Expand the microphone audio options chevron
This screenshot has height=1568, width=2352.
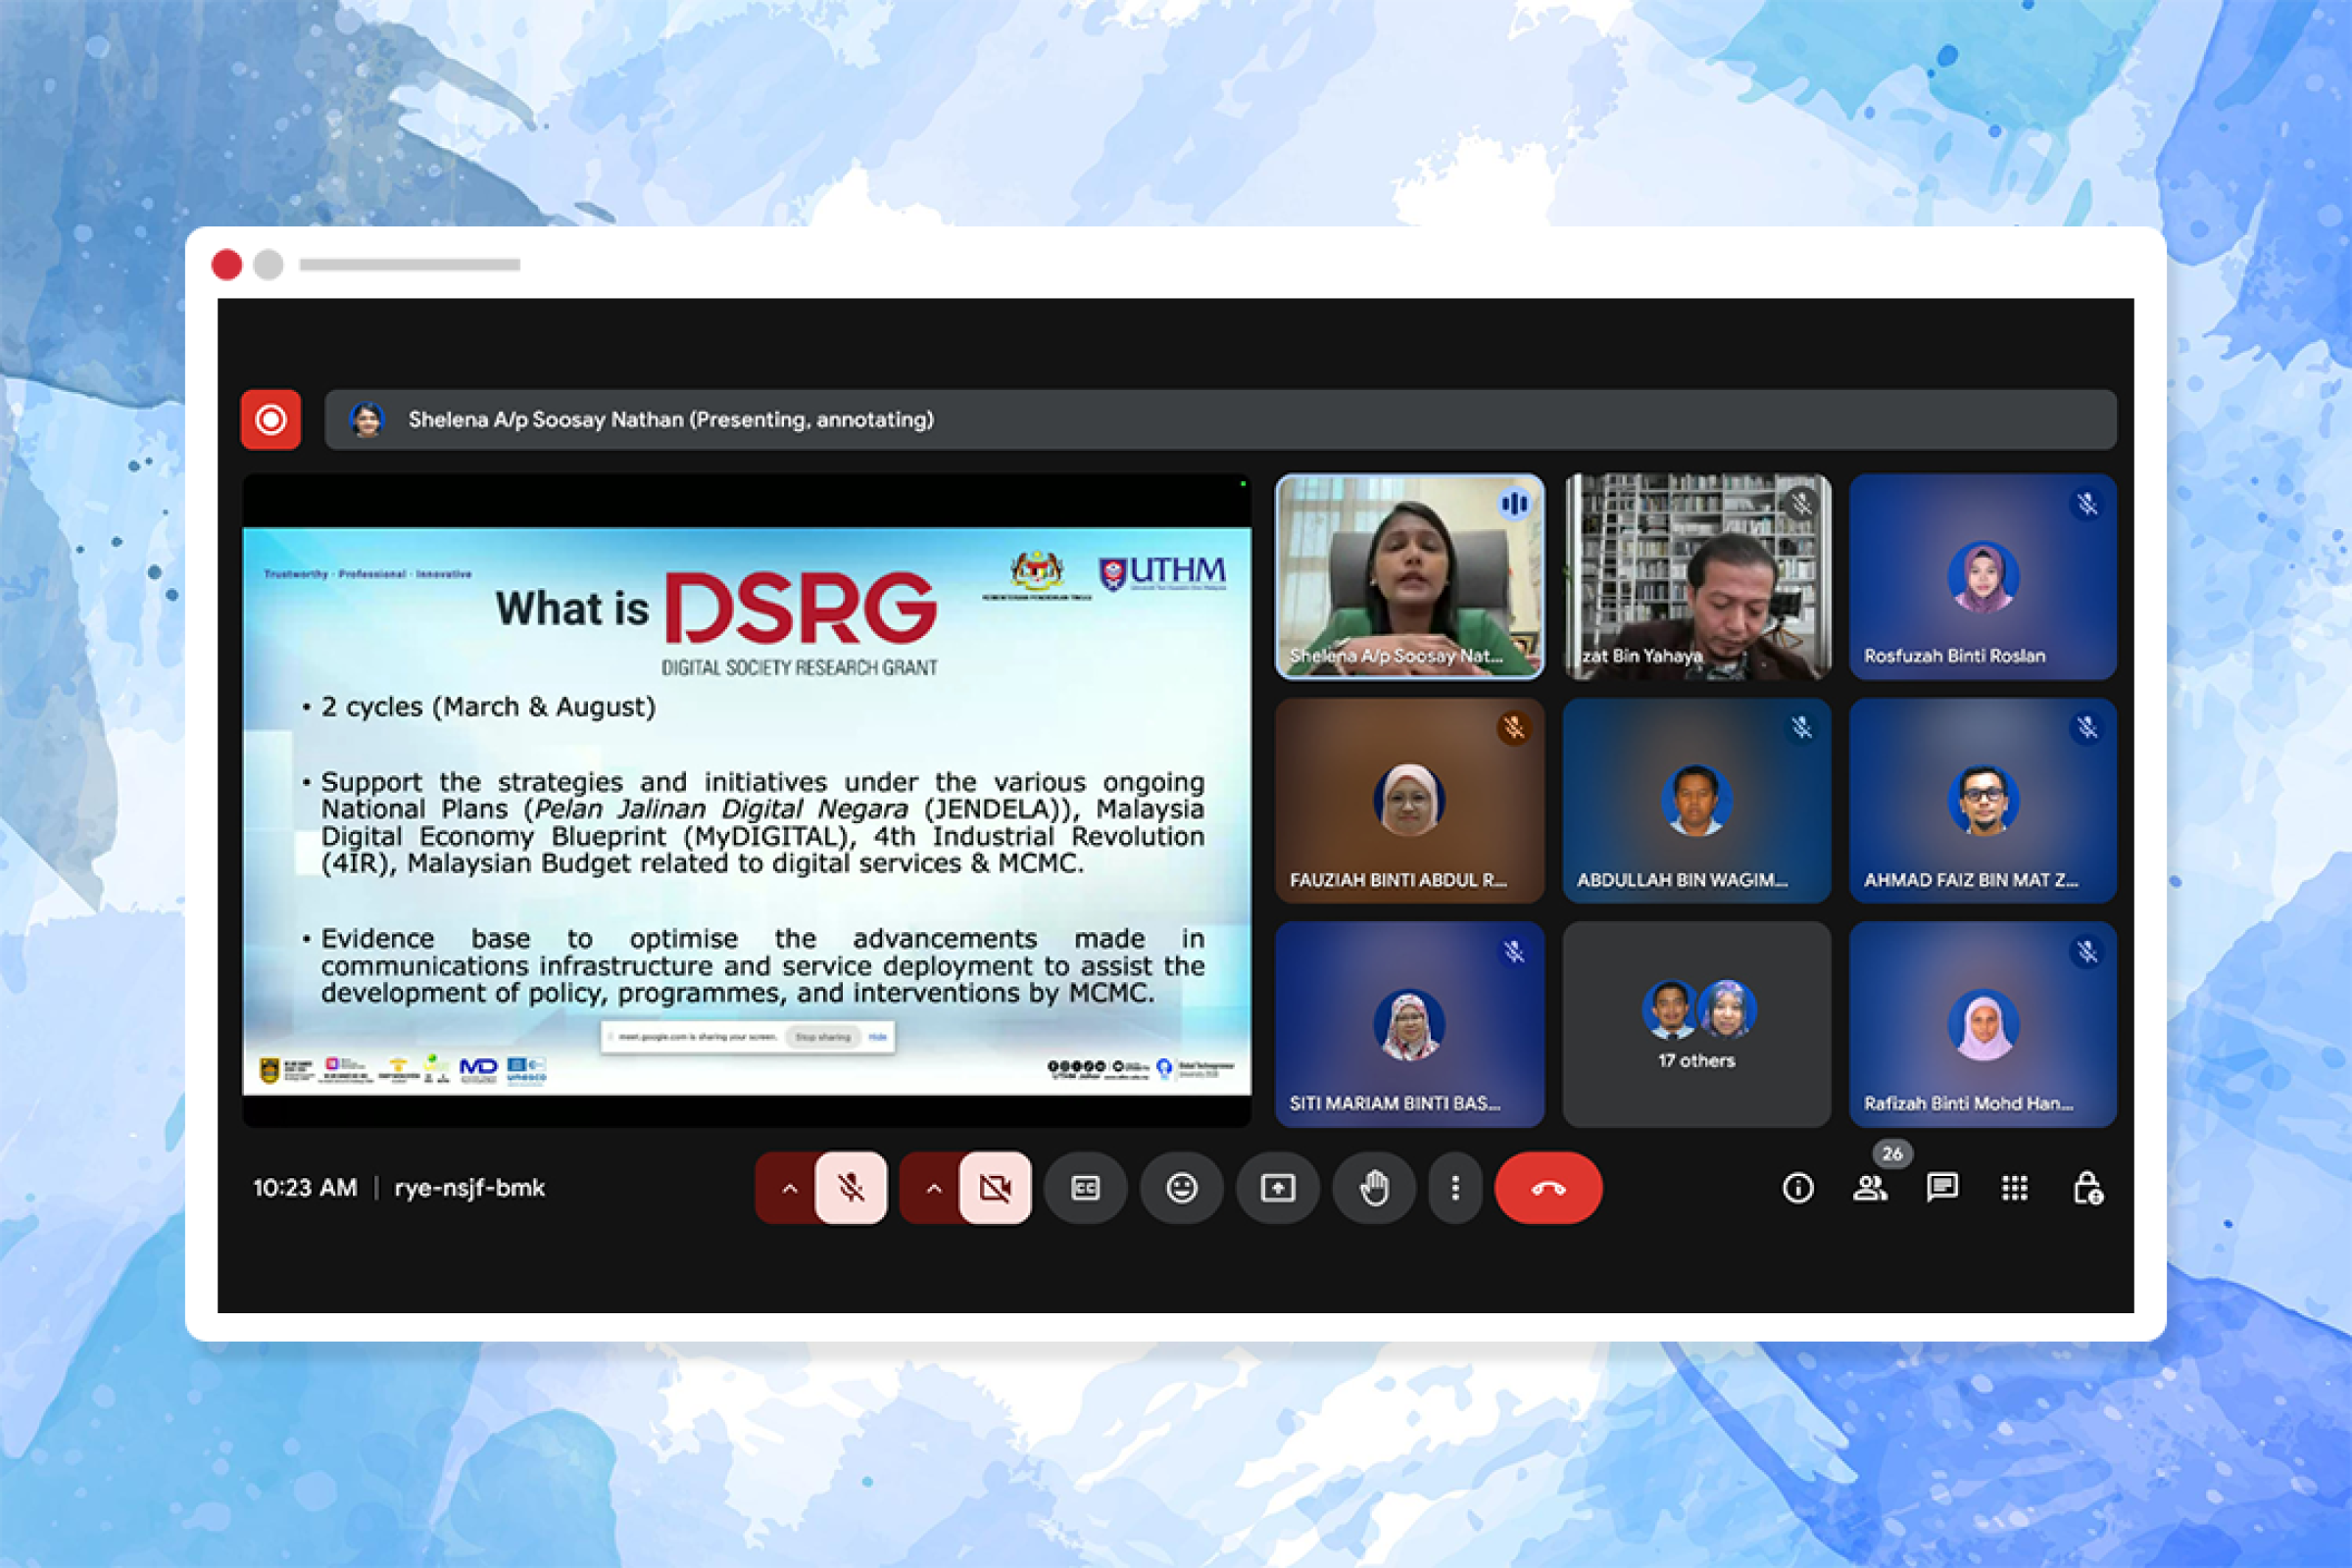[x=791, y=1188]
